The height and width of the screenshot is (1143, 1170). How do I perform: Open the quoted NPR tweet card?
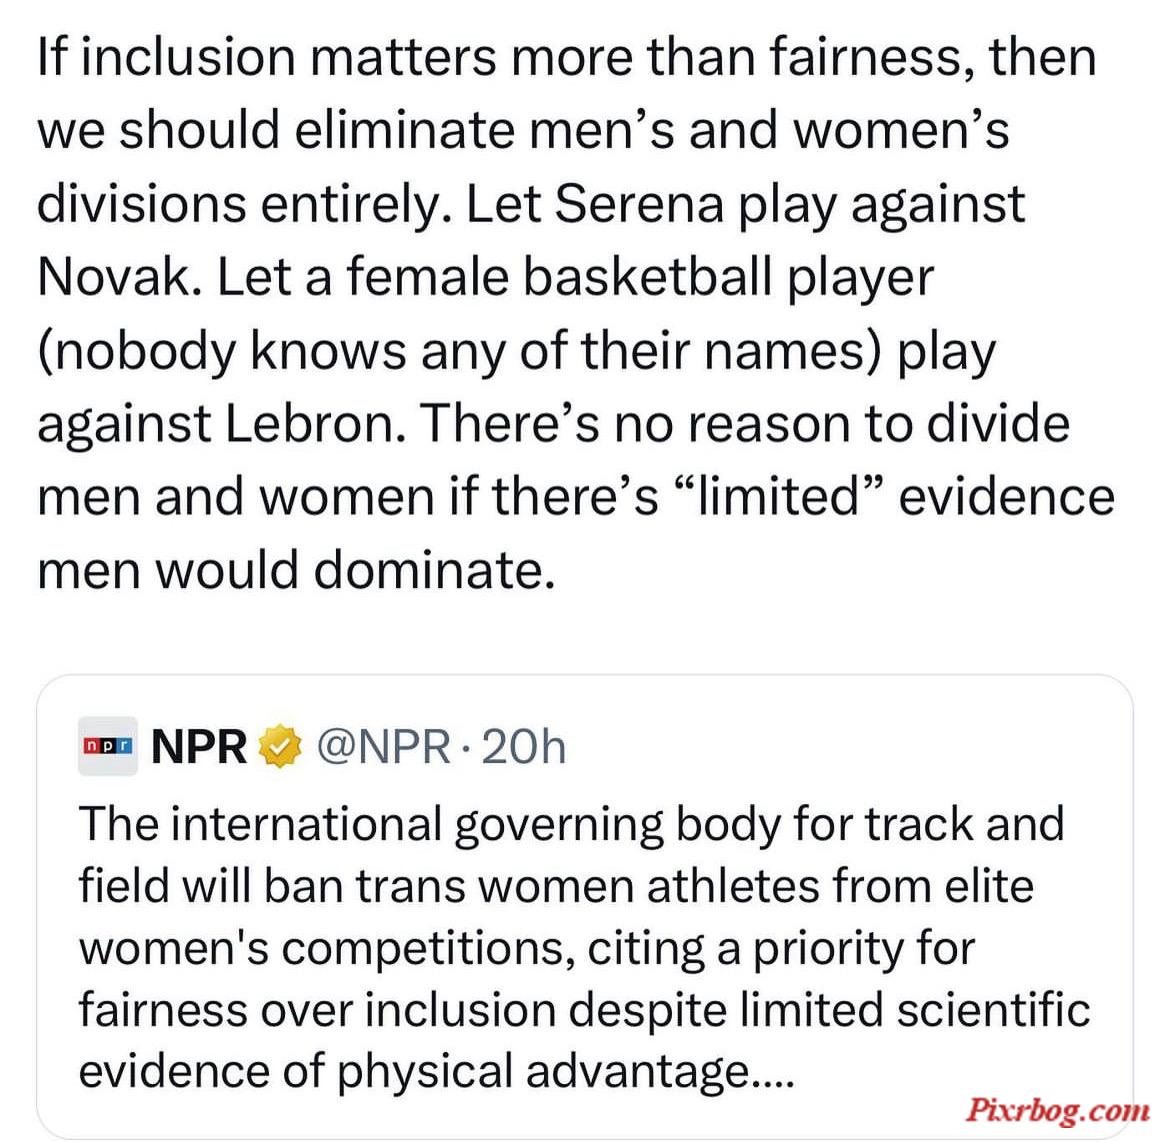(585, 906)
